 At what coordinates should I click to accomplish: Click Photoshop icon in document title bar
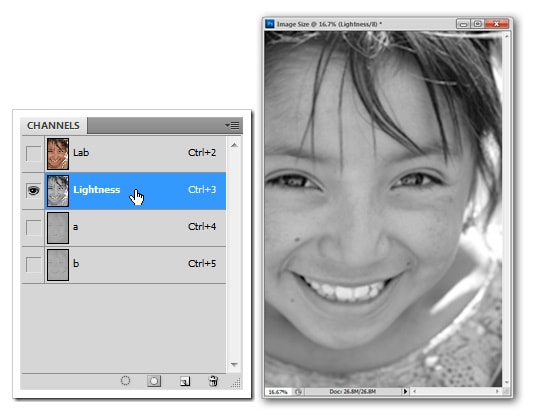[x=270, y=24]
